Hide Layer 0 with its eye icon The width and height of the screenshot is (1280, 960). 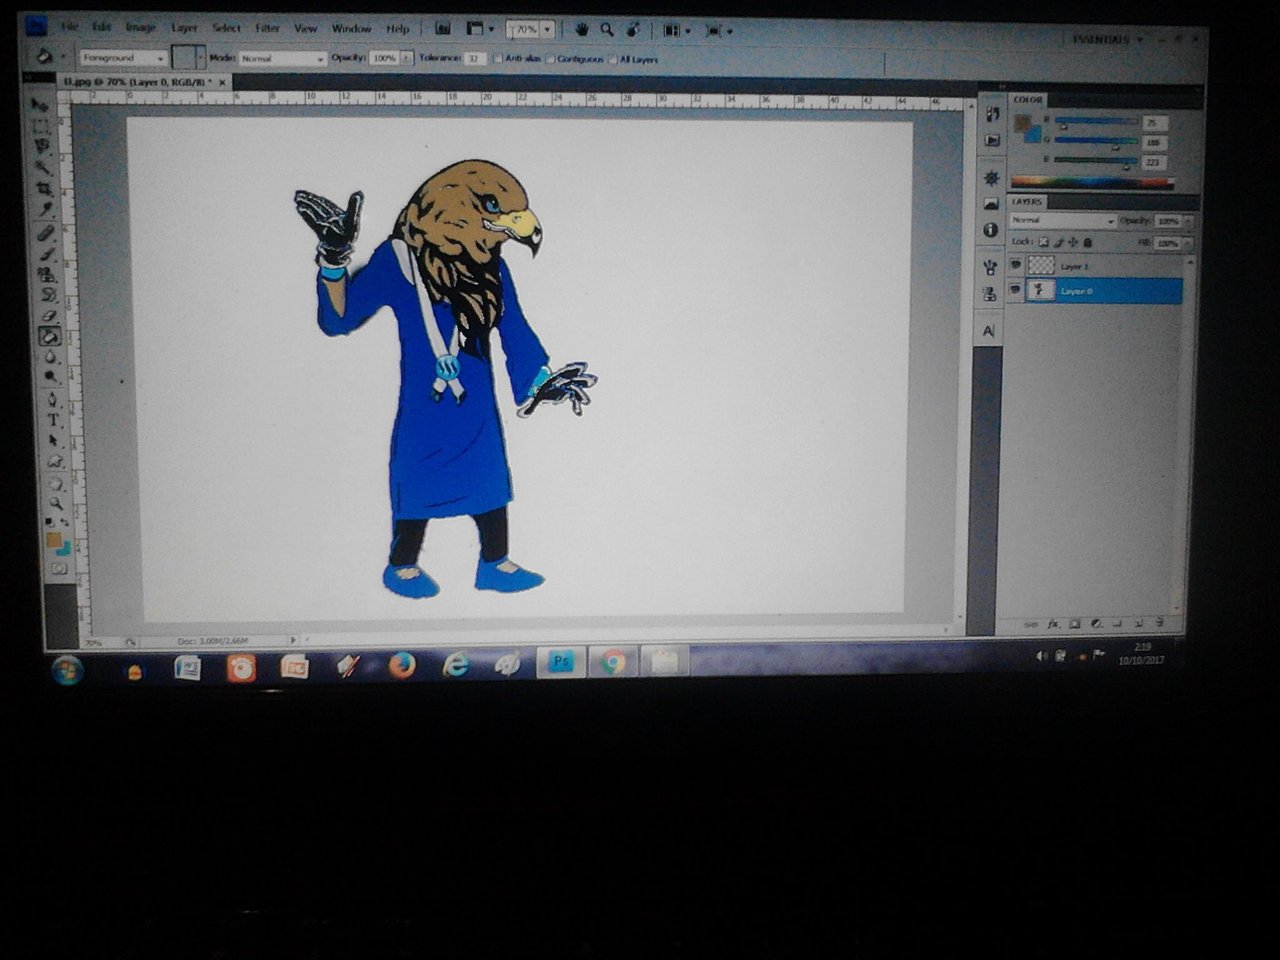1016,290
